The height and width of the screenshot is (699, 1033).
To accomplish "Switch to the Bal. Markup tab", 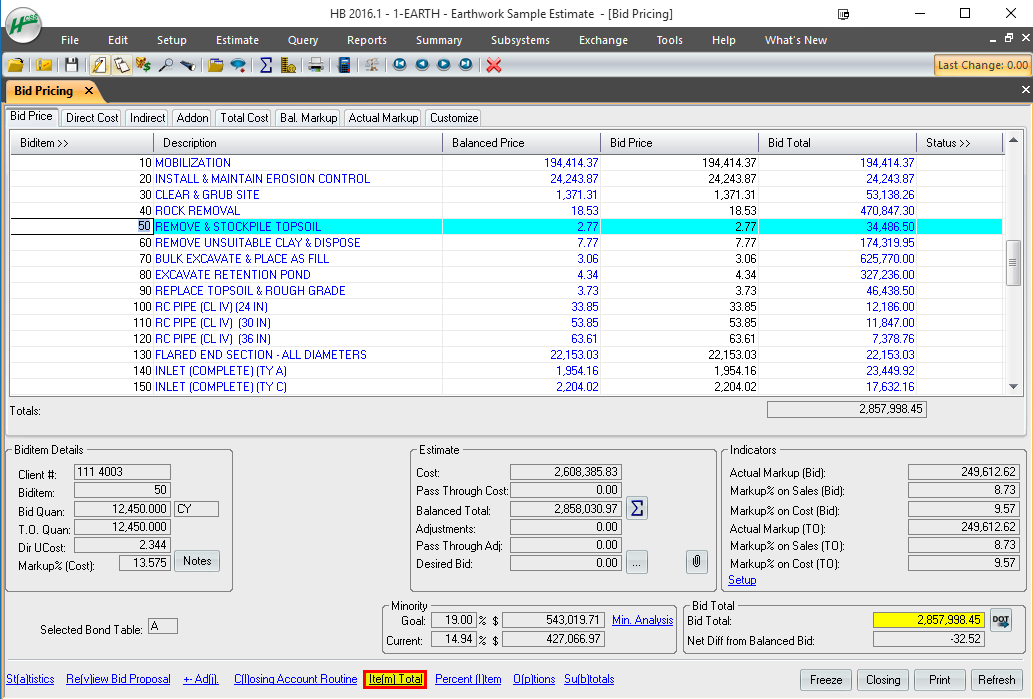I will pyautogui.click(x=308, y=118).
